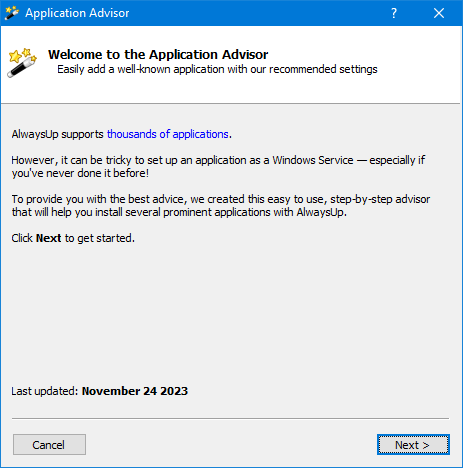
Task: Close the Application Advisor window
Action: click(439, 13)
